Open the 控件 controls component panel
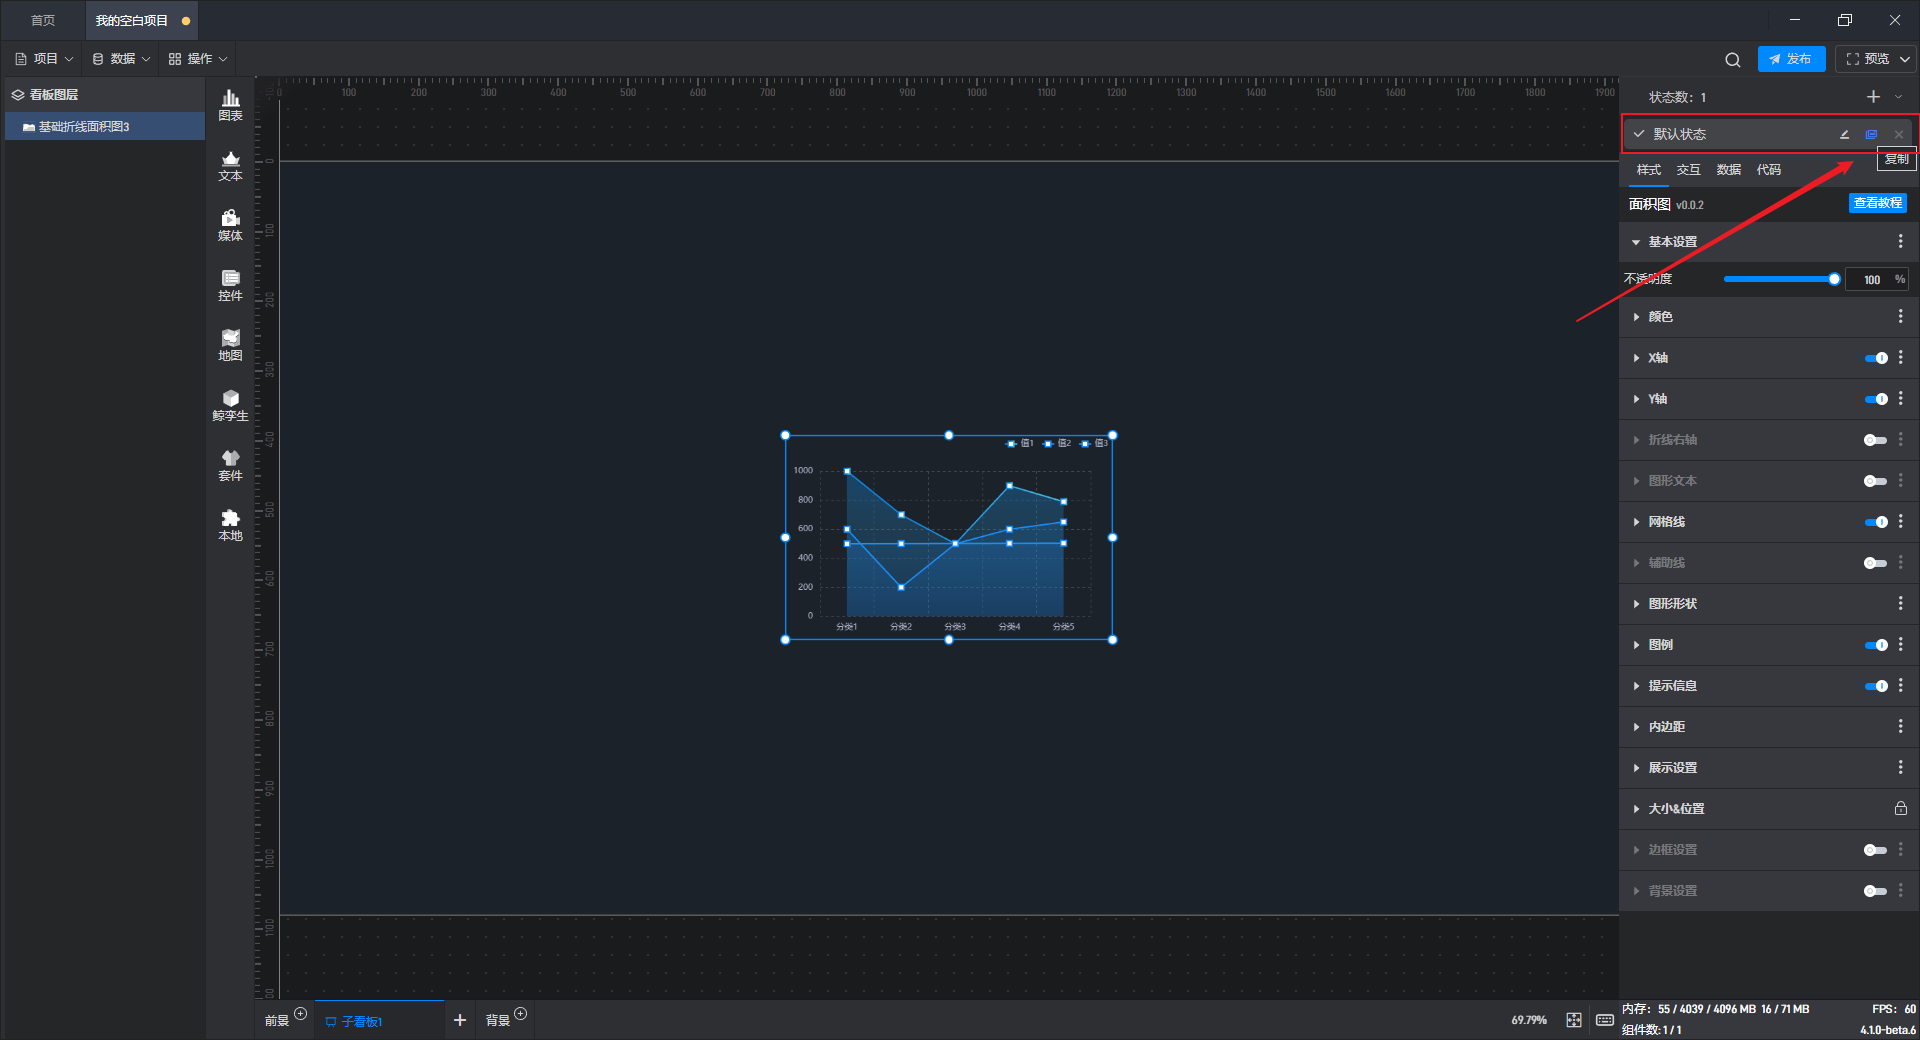Screen dimensions: 1920x1040 coord(230,286)
